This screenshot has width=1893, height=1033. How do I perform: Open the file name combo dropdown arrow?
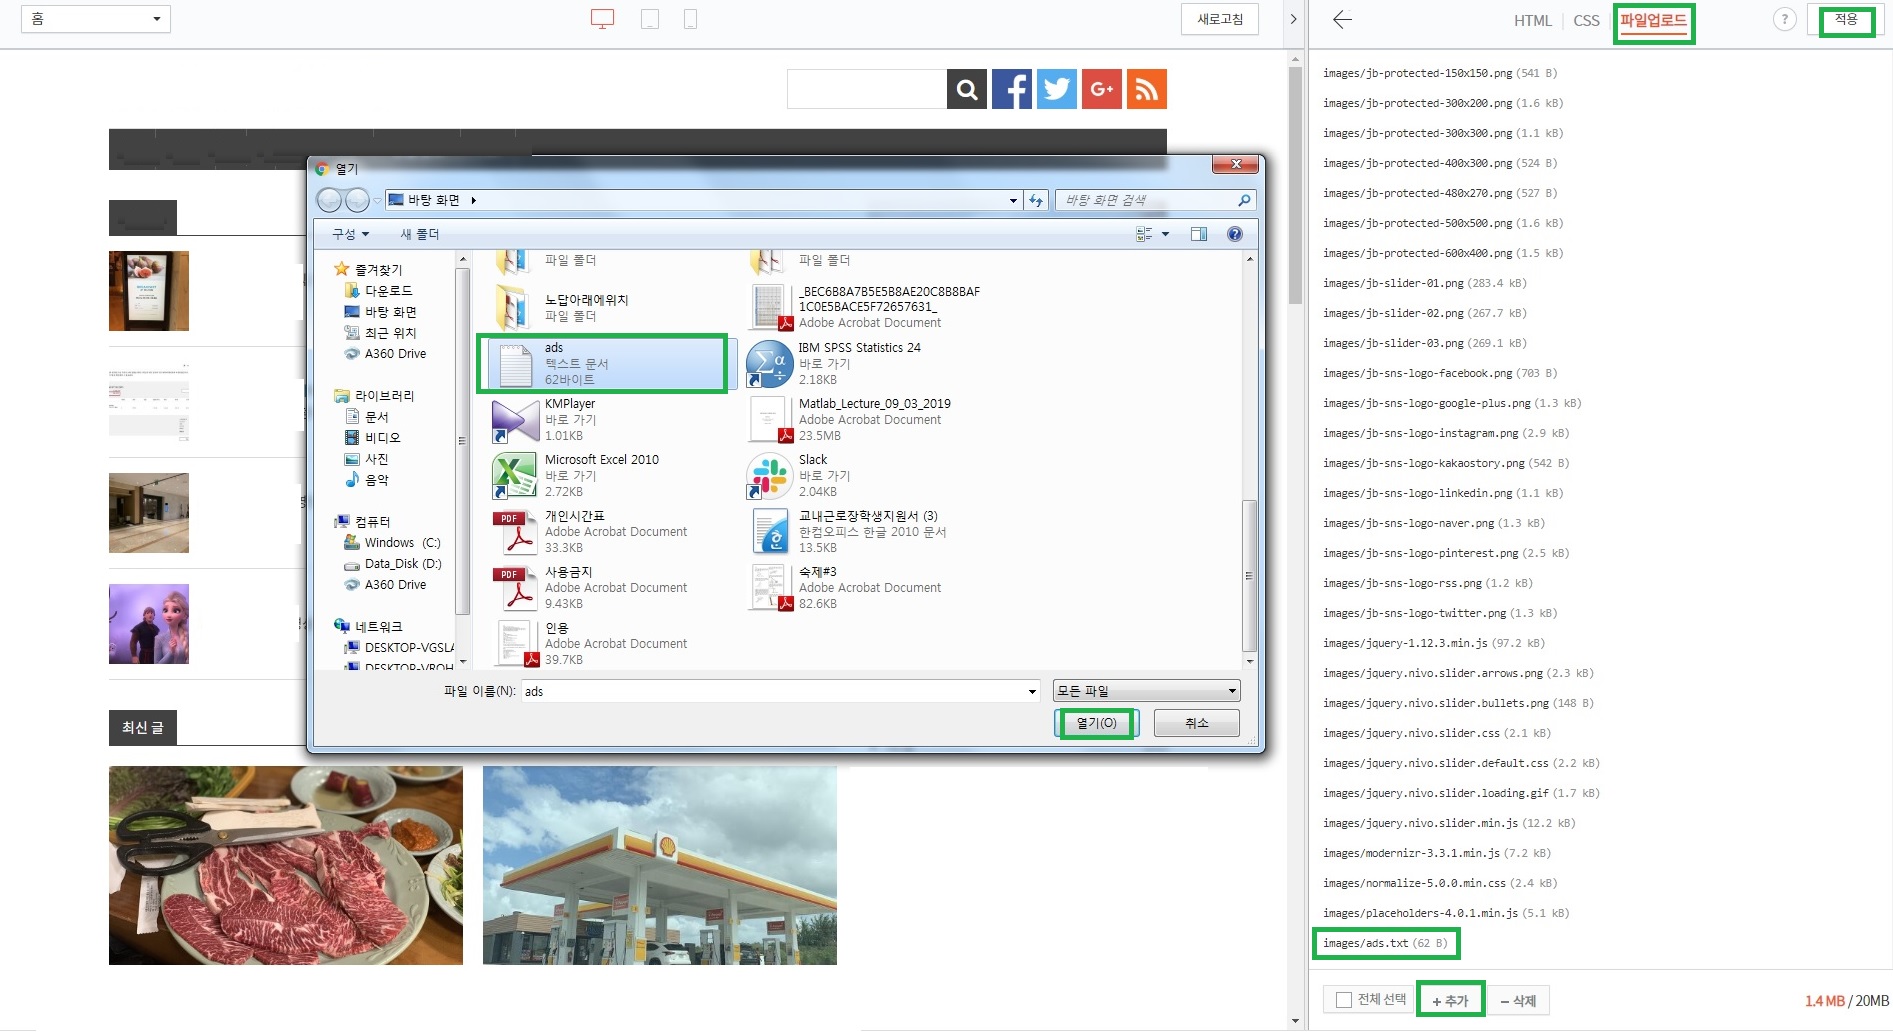click(1032, 691)
